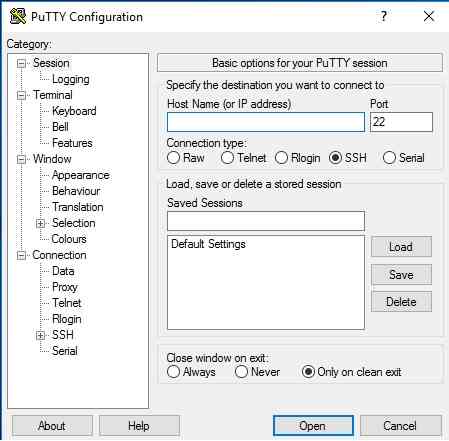The image size is (449, 441).
Task: Choose Never for close window on exit
Action: point(241,372)
